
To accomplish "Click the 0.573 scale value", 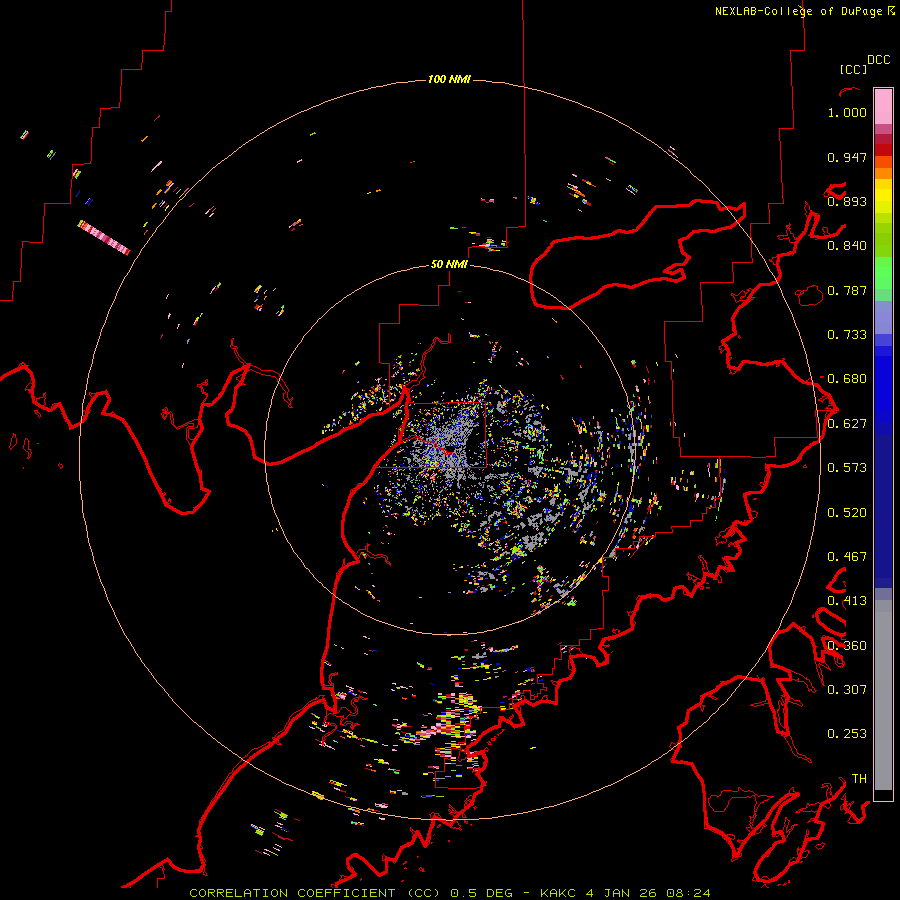I will (847, 468).
